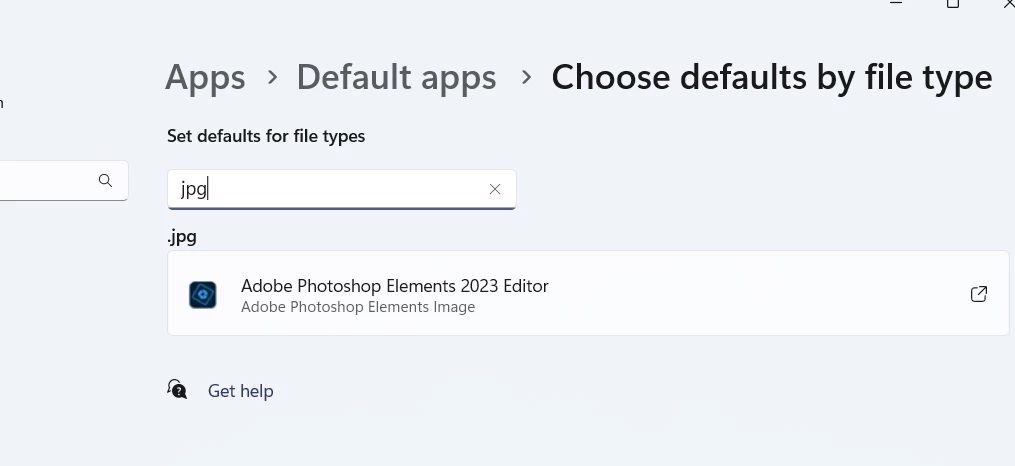Click the .jpg file extension label
This screenshot has width=1015, height=466.
tap(182, 237)
